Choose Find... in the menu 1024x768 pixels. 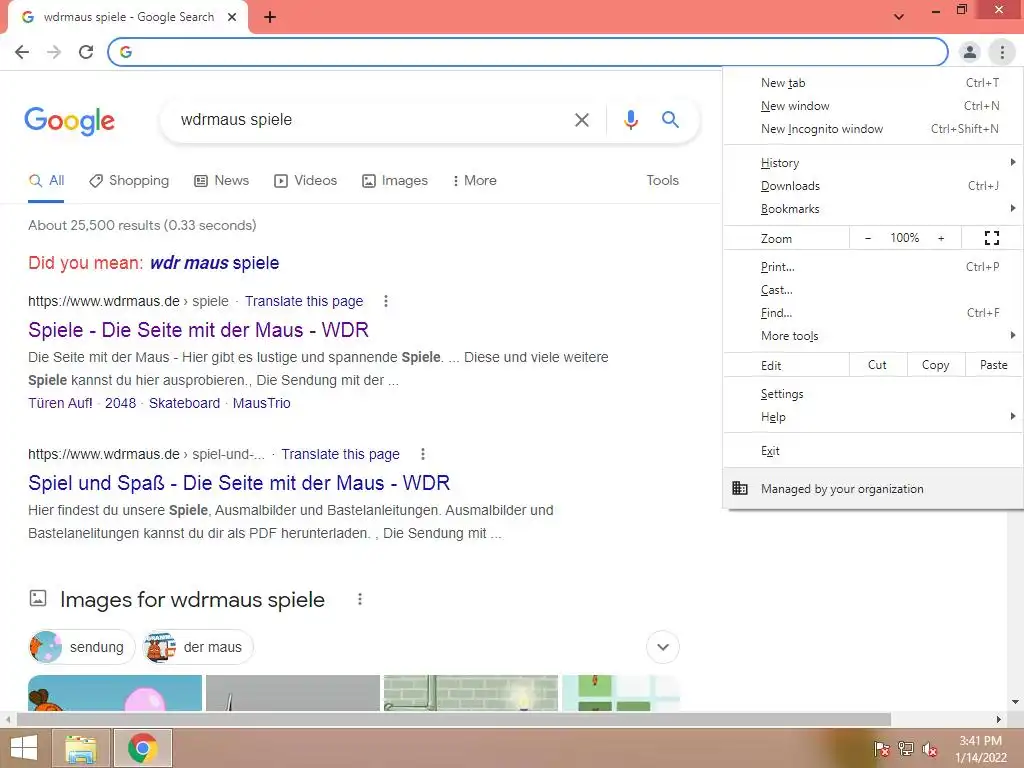pyautogui.click(x=873, y=313)
